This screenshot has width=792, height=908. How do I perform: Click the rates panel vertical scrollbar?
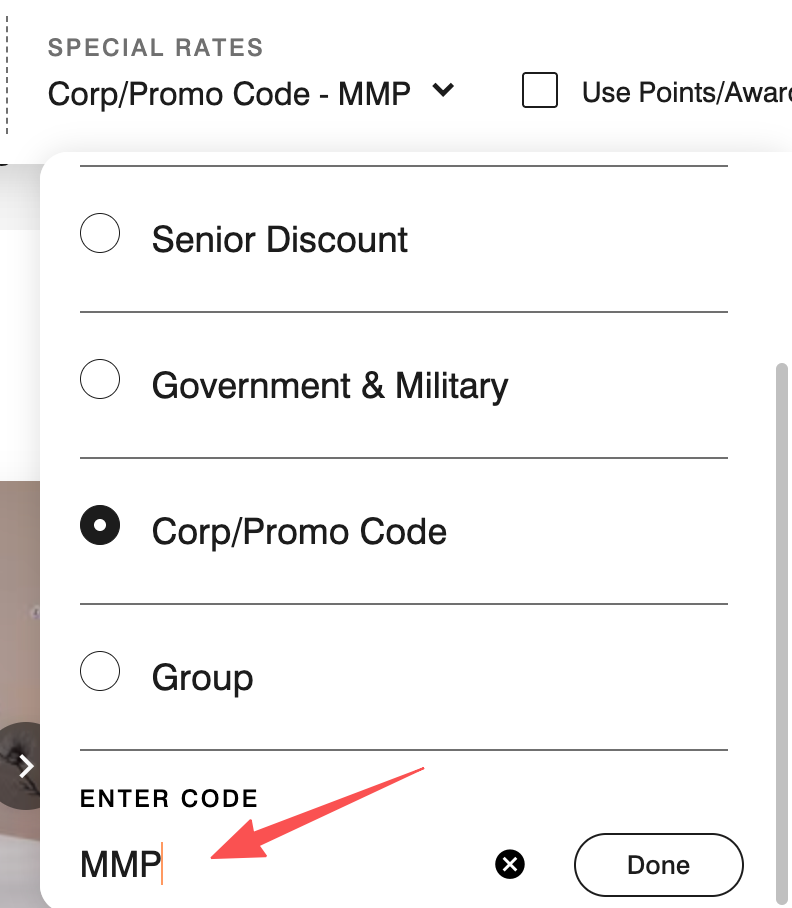(782, 630)
